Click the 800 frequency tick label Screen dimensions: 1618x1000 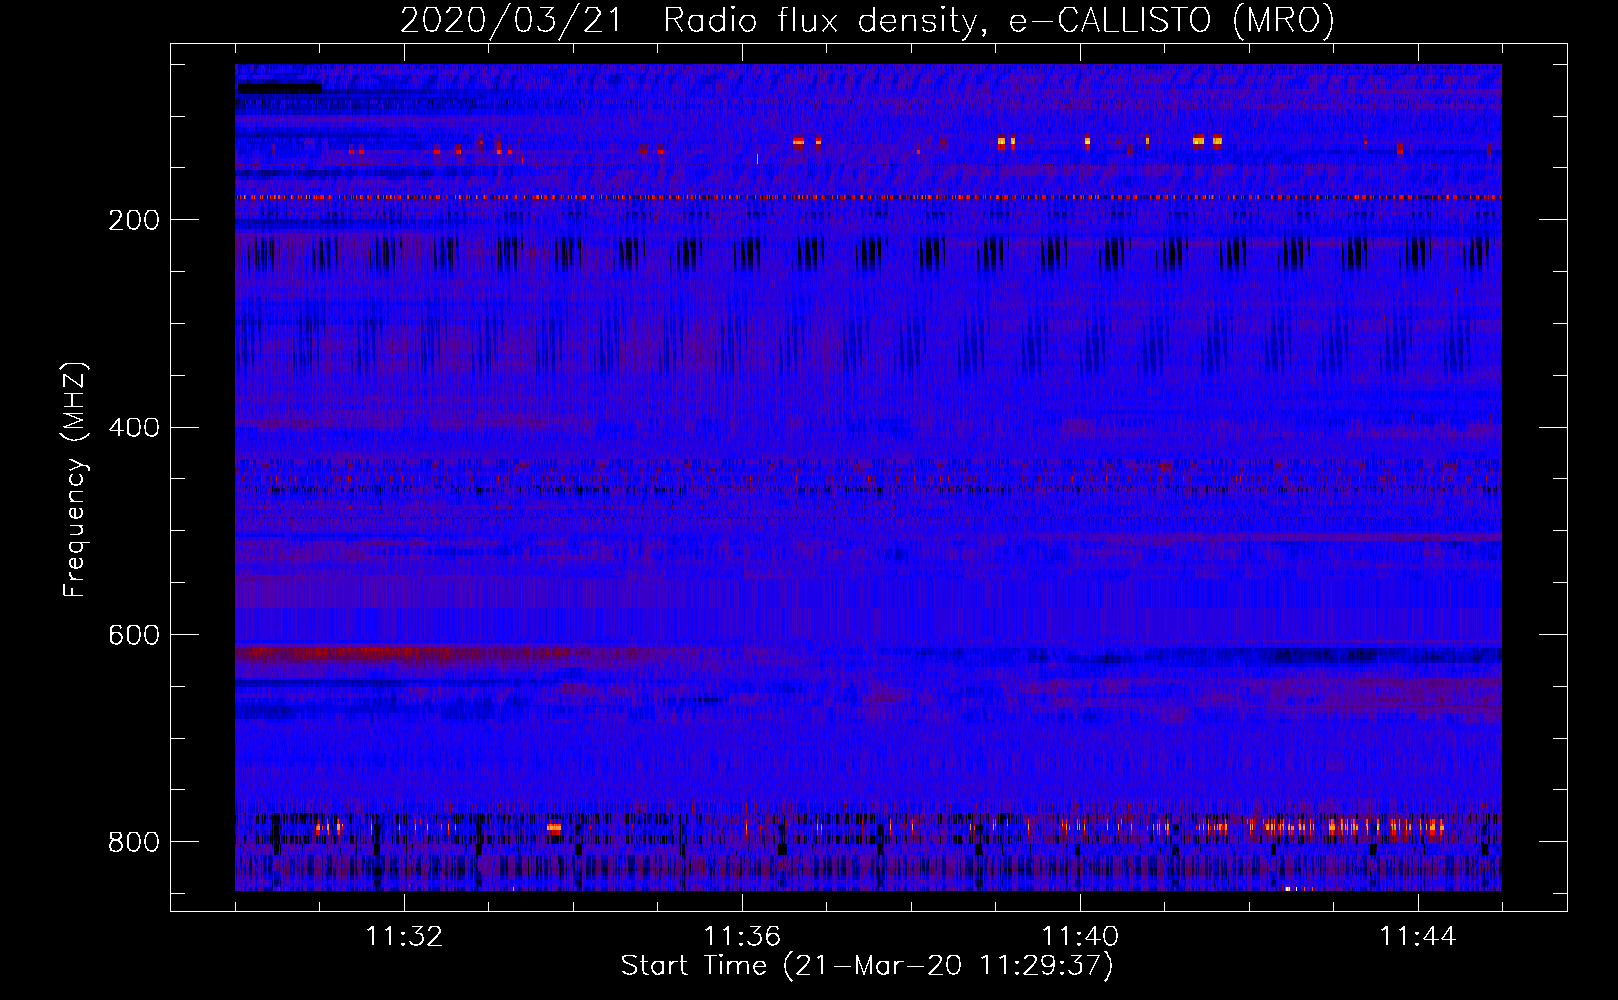134,842
